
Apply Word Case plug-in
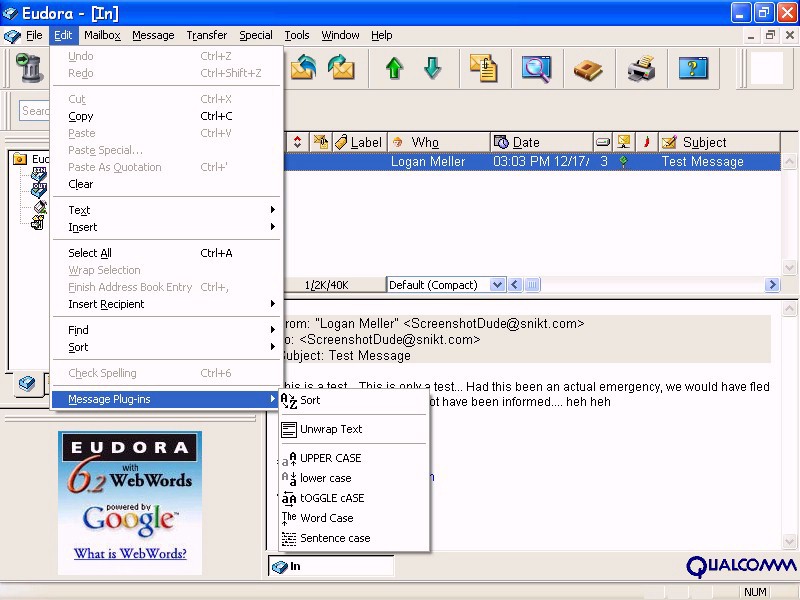click(x=354, y=518)
